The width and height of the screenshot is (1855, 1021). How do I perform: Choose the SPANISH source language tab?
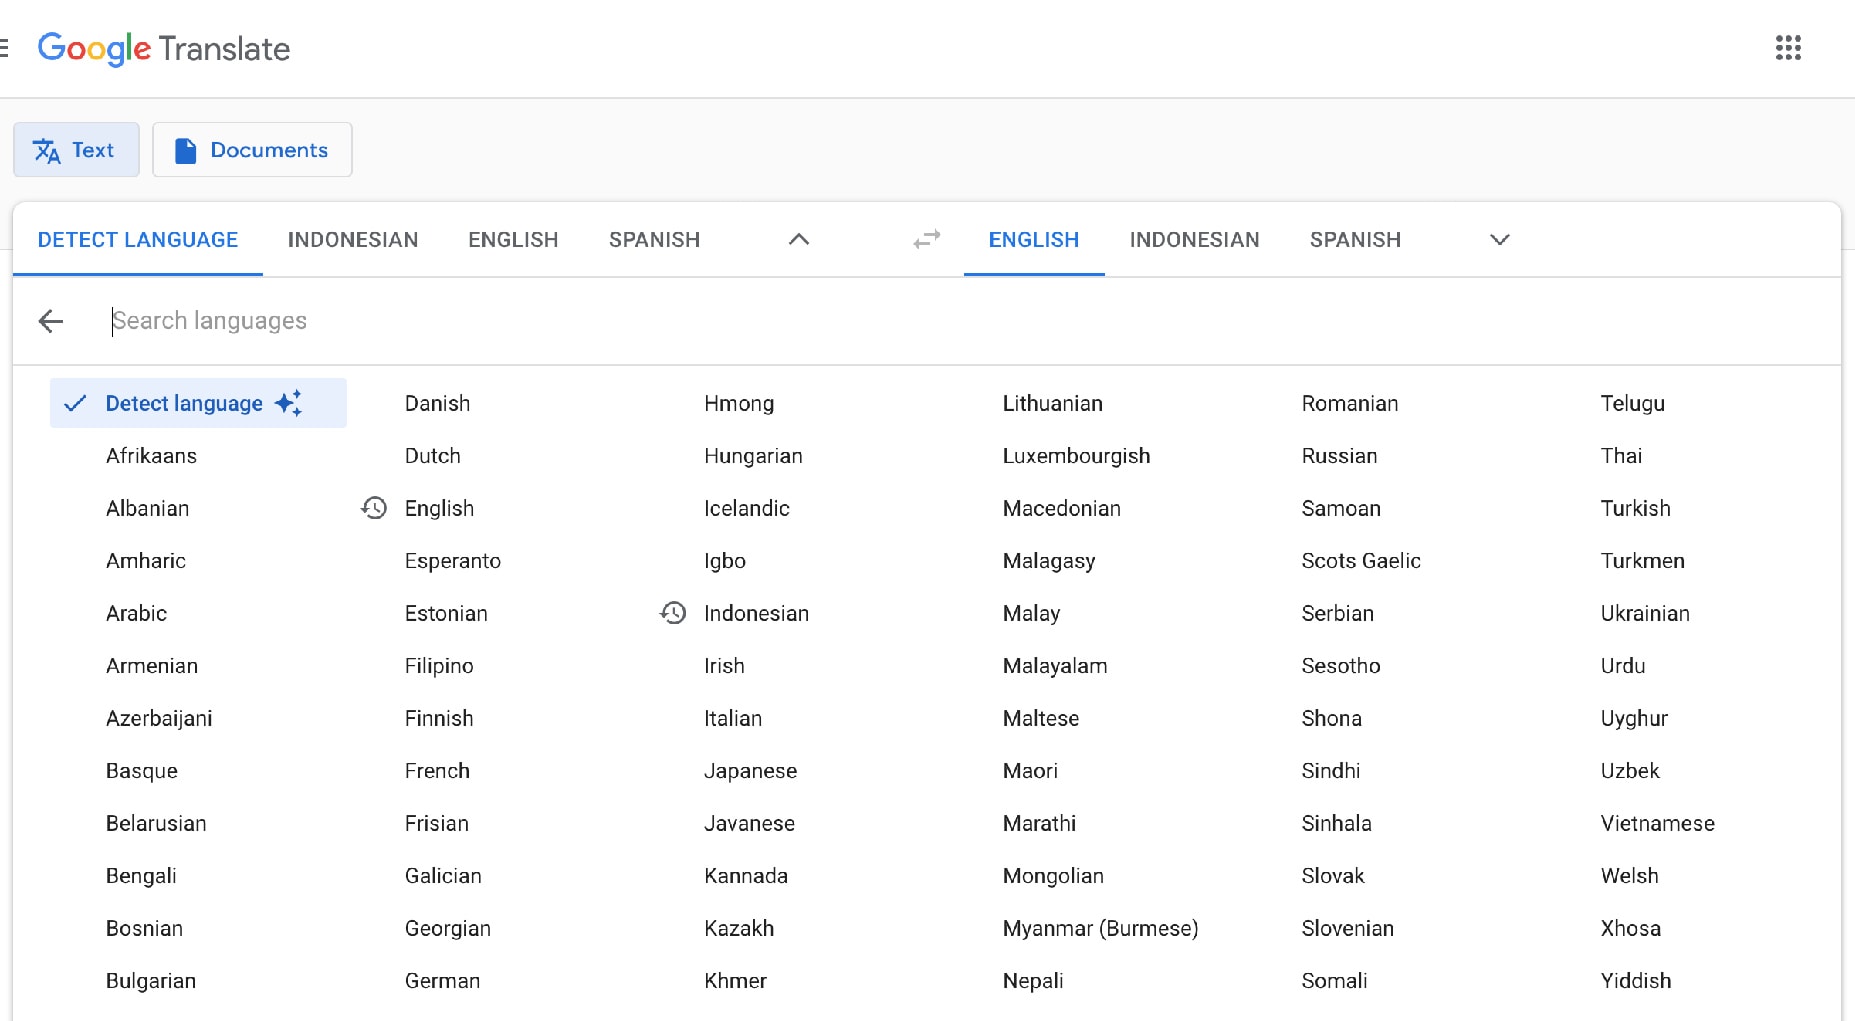[654, 240]
